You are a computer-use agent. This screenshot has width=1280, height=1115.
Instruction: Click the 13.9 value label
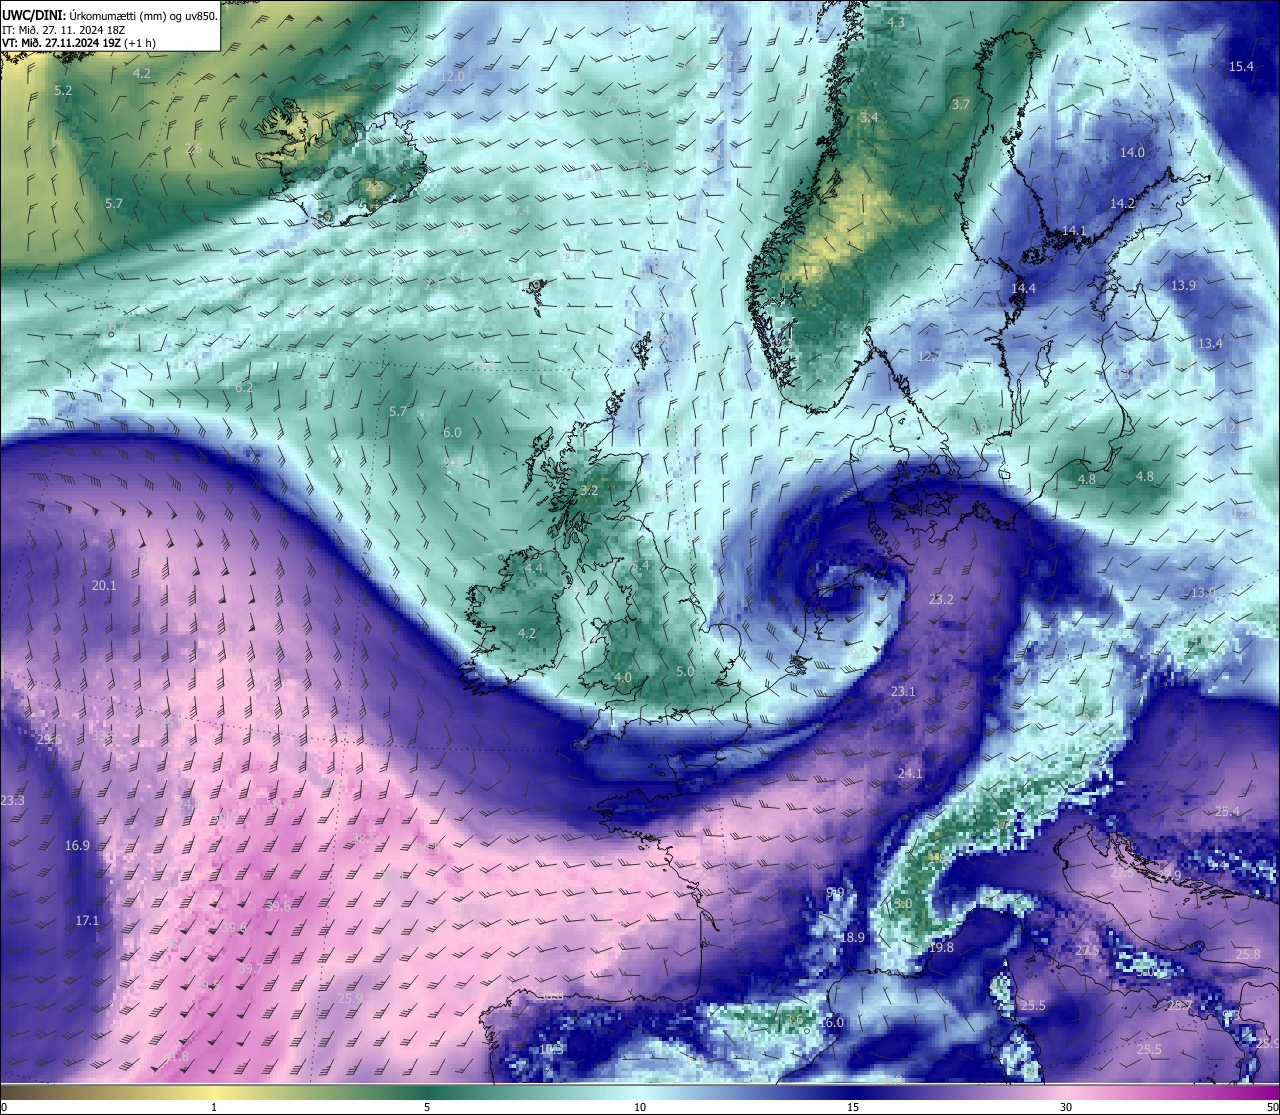(1183, 286)
